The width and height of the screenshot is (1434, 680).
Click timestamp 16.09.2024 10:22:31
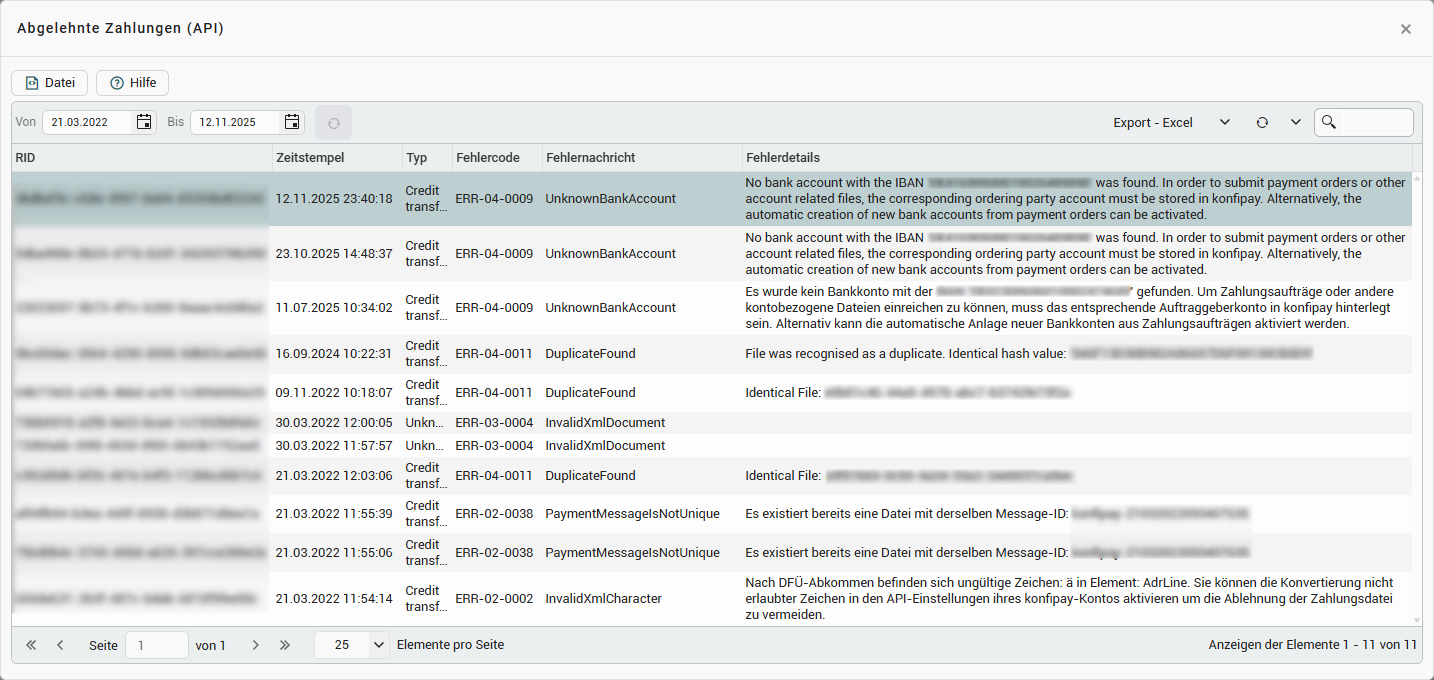coord(334,354)
